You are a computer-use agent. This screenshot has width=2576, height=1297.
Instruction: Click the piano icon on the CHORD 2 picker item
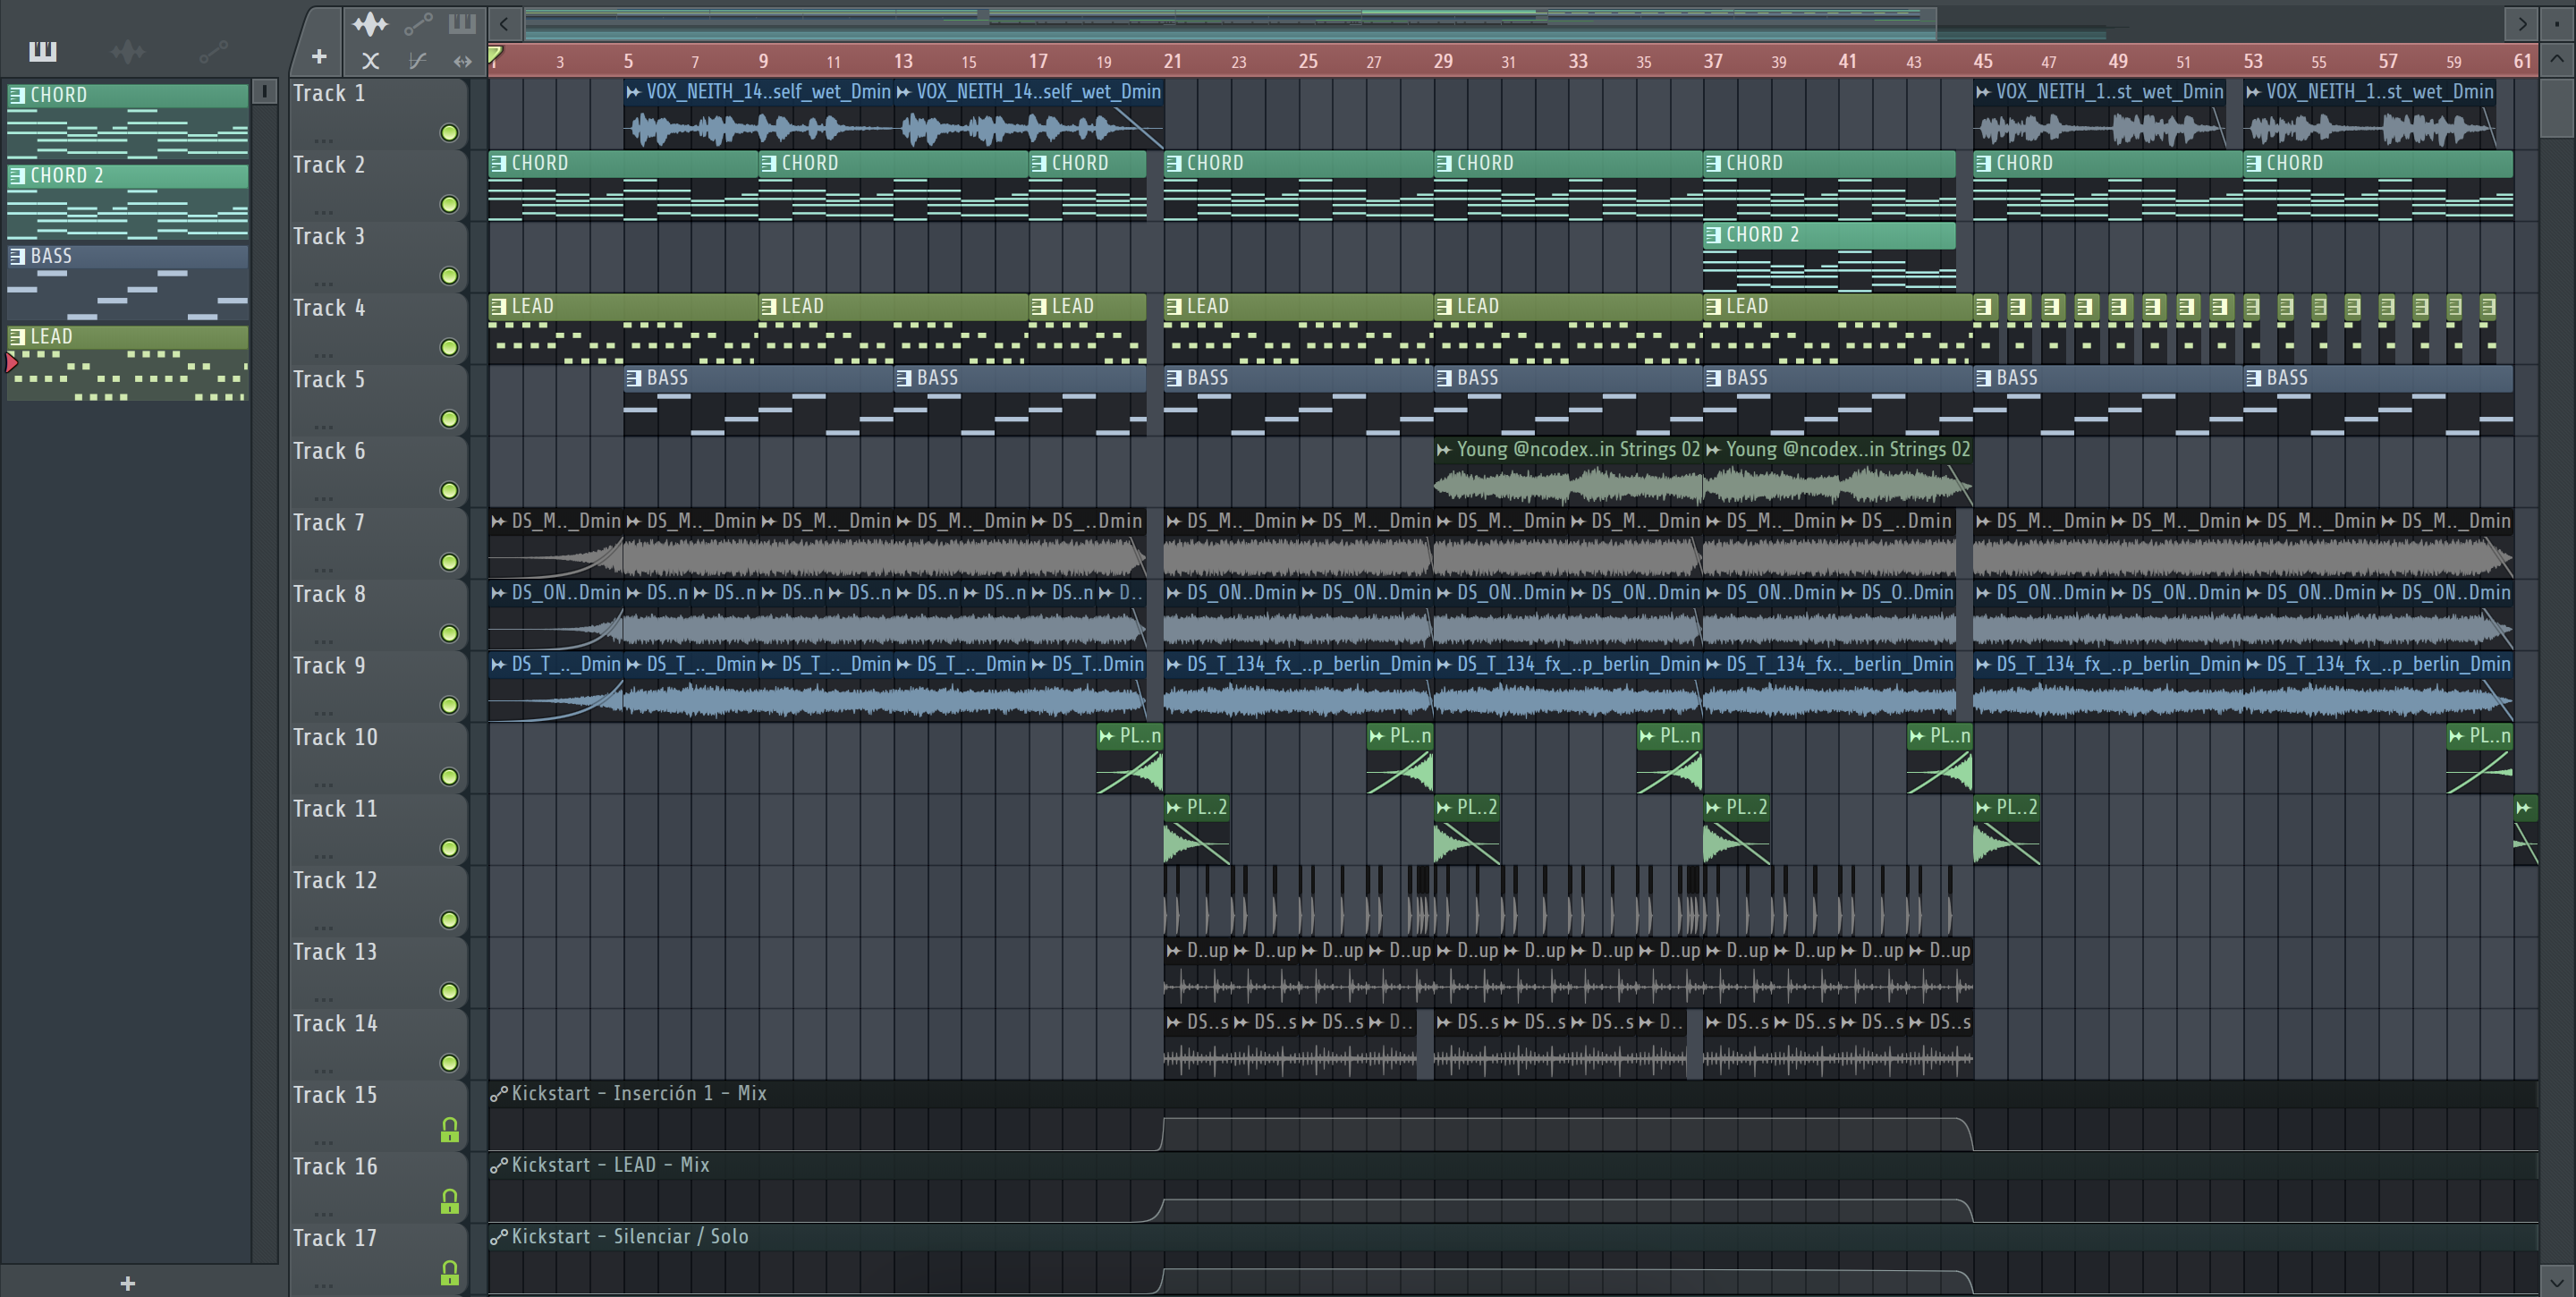point(17,176)
